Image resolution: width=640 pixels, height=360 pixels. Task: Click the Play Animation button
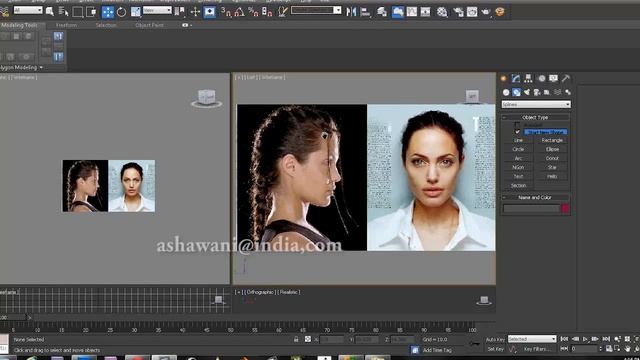click(x=585, y=339)
